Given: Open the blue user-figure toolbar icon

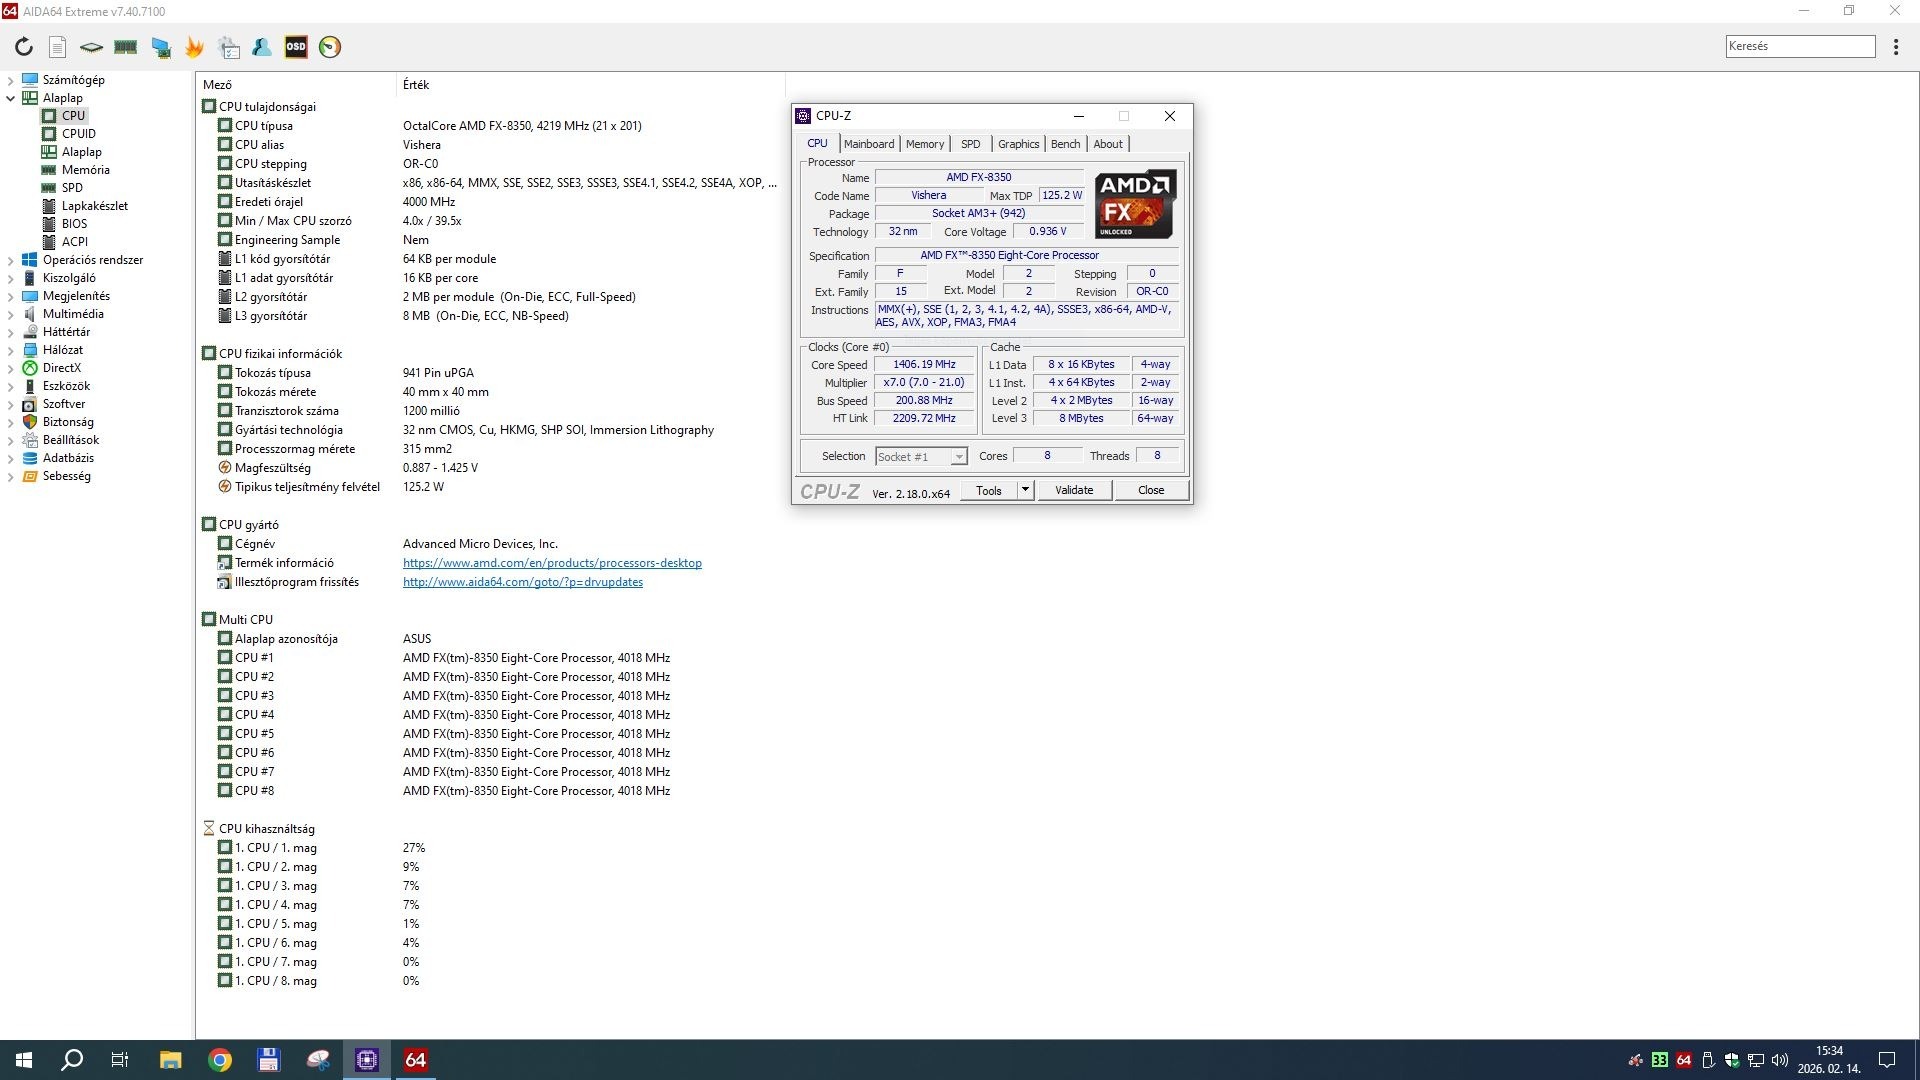Looking at the screenshot, I should coord(262,47).
